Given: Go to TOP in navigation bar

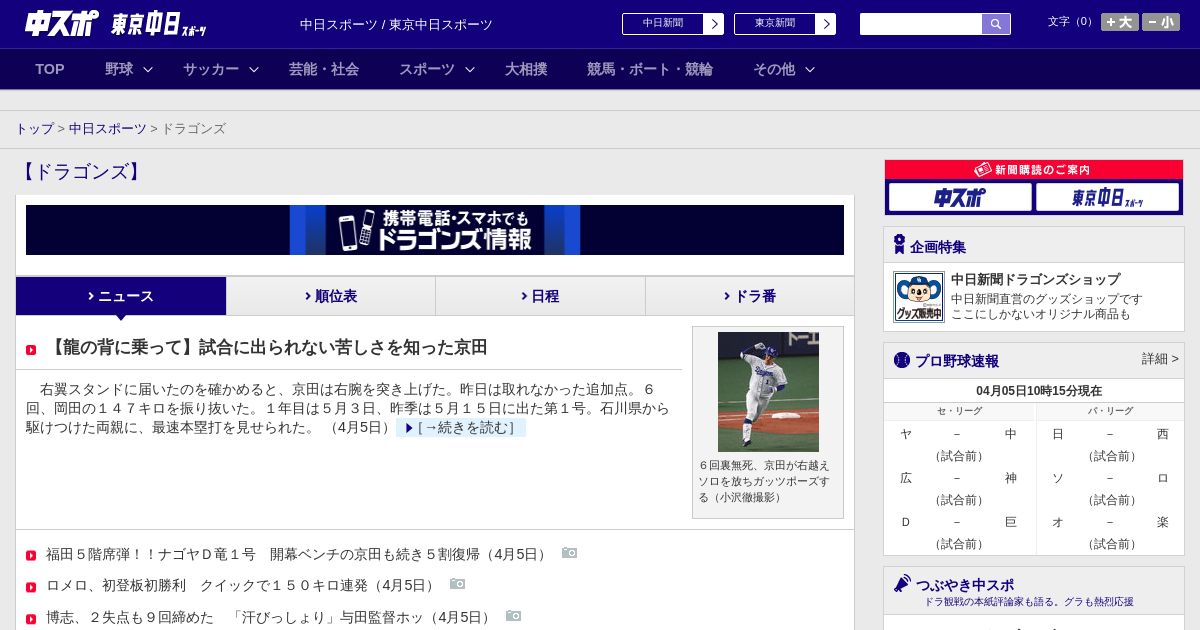Looking at the screenshot, I should click(50, 69).
